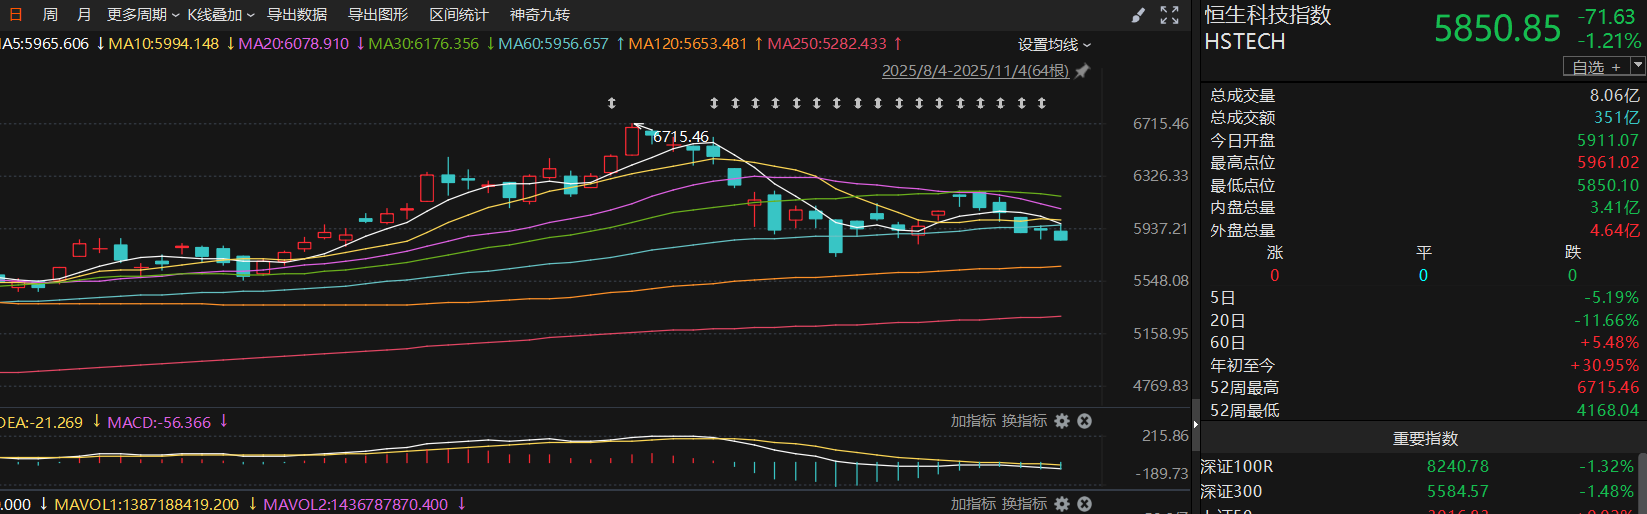Click the 5850.85 last price
The height and width of the screenshot is (514, 1647).
click(x=1497, y=29)
